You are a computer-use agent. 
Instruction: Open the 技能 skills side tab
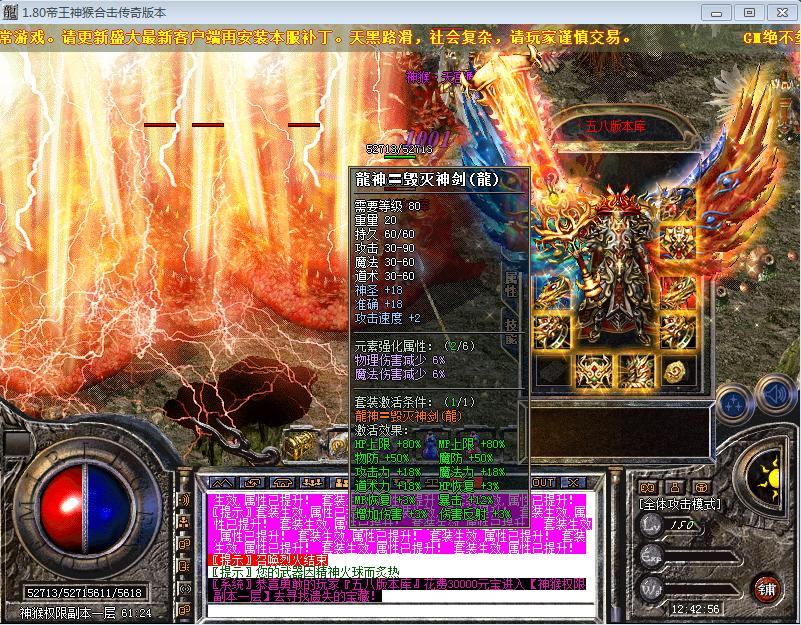coord(511,332)
